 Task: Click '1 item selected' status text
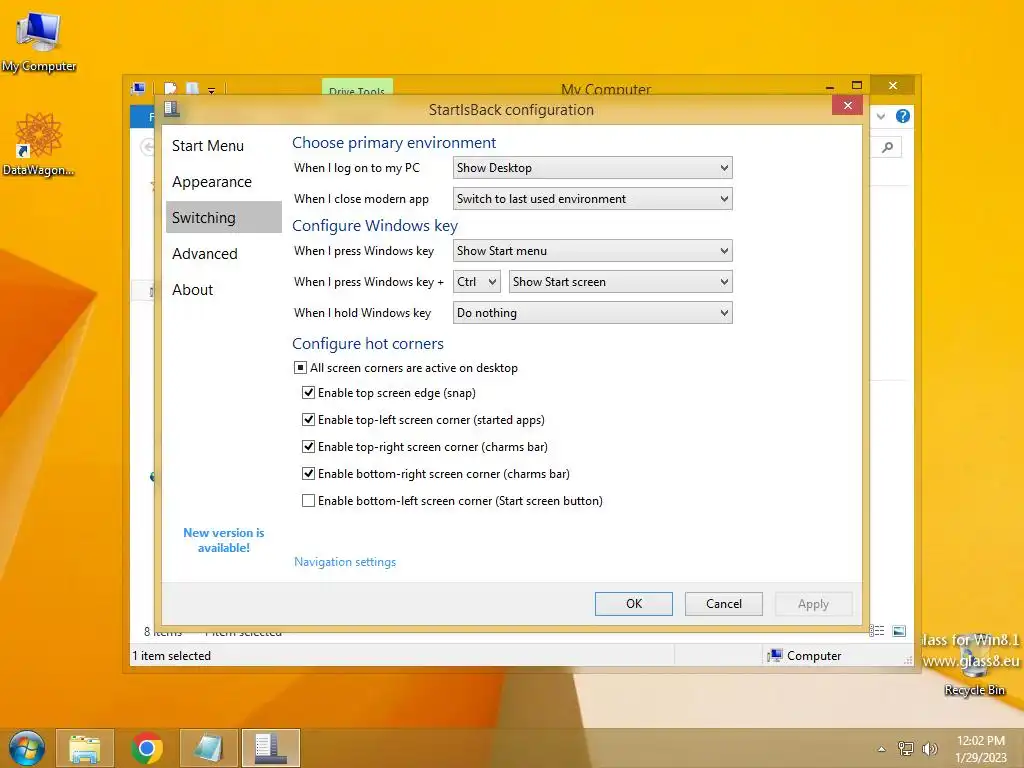[x=172, y=656]
